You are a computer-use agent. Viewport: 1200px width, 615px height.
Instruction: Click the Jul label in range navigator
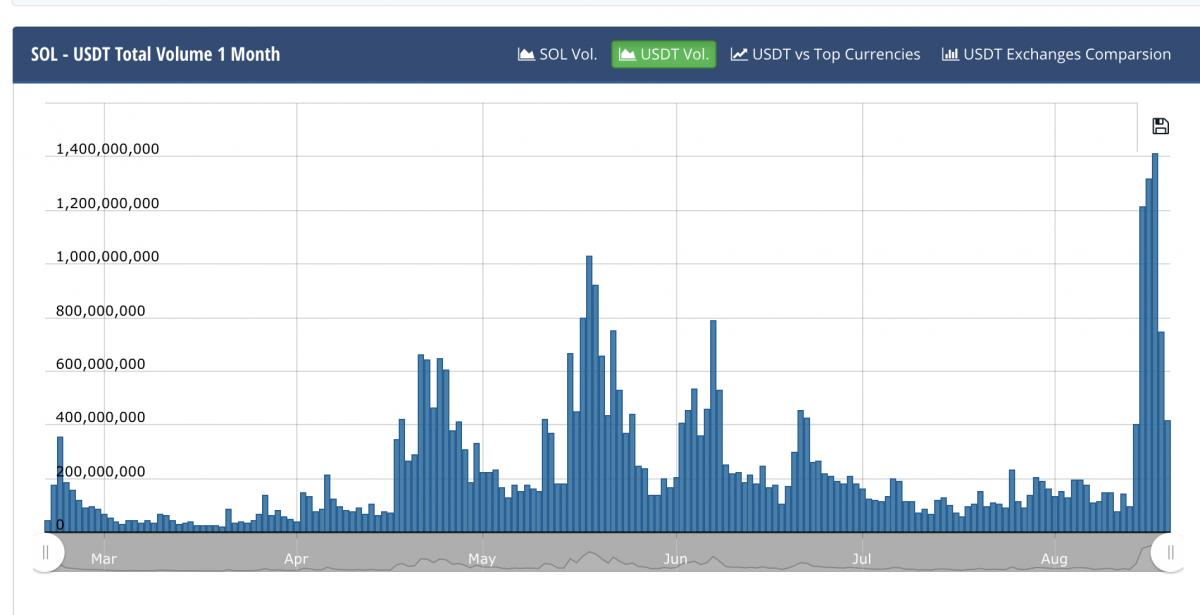click(x=862, y=559)
